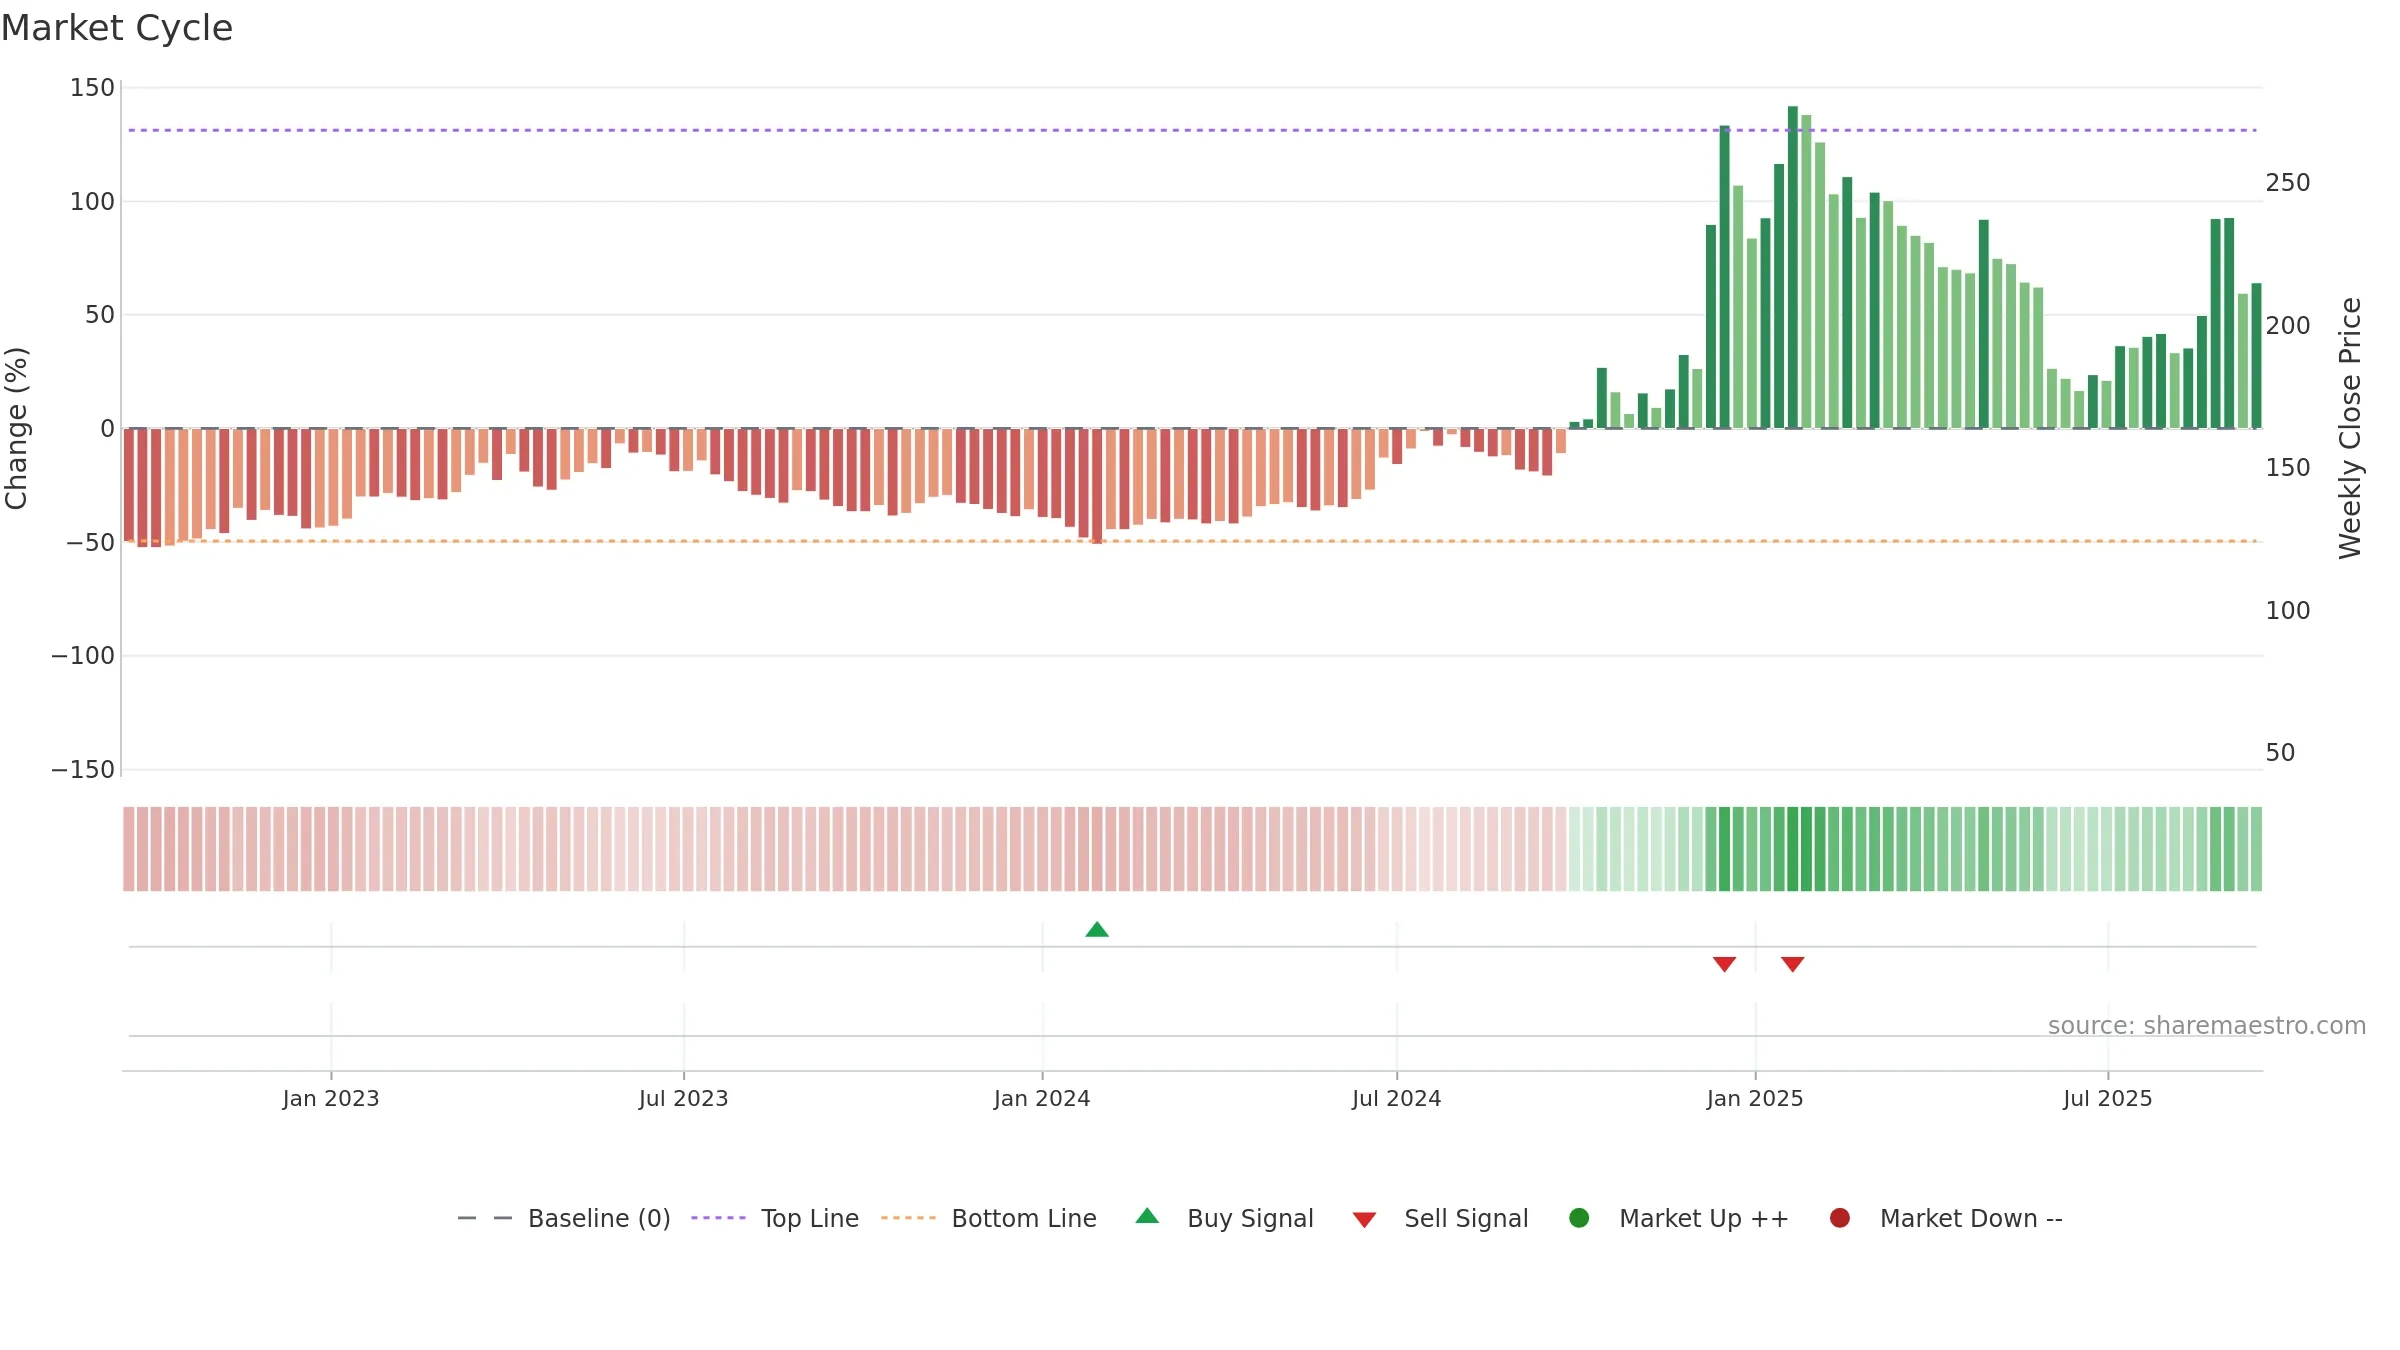Click the Jan 2025 axis label
The width and height of the screenshot is (2400, 1350).
[1755, 1099]
